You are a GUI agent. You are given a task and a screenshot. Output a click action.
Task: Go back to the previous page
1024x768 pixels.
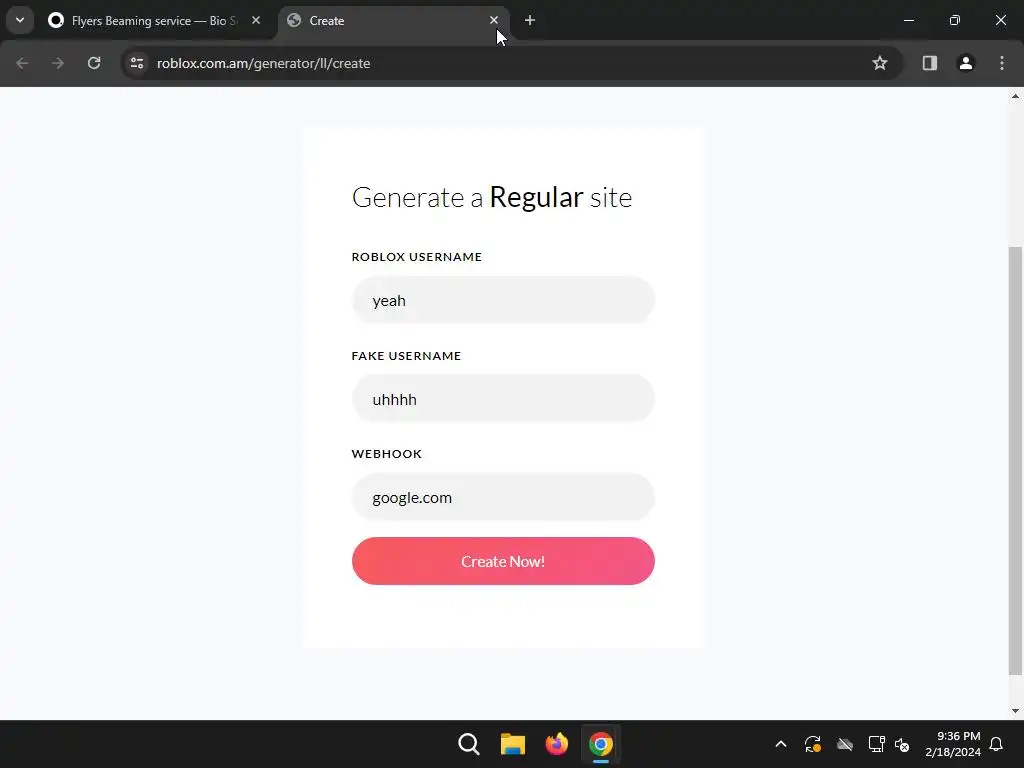click(22, 63)
